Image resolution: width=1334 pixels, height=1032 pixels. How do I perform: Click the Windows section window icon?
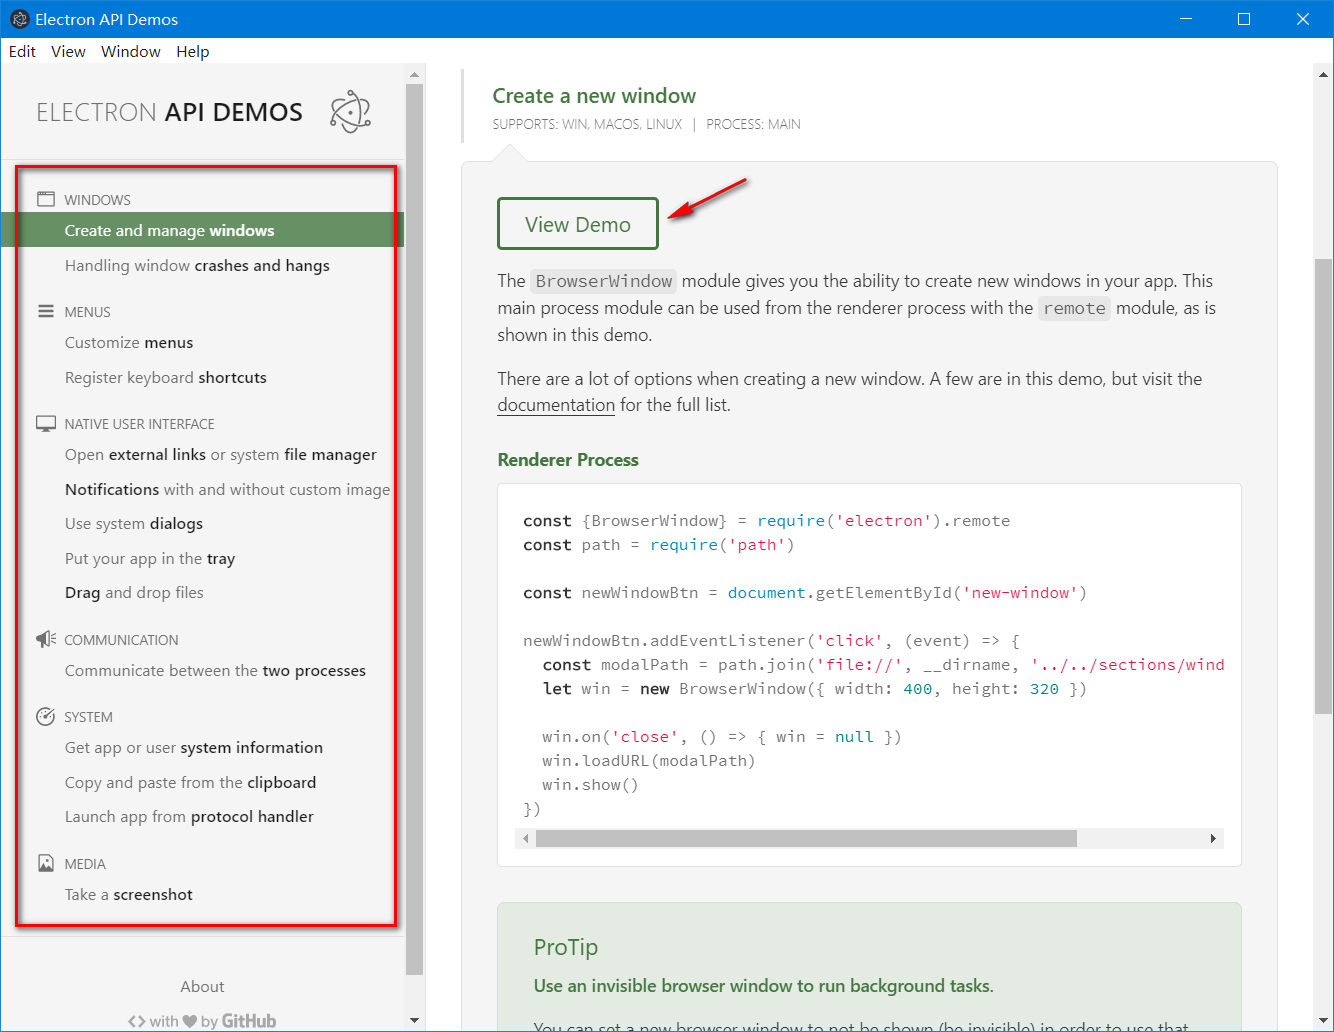click(x=46, y=199)
